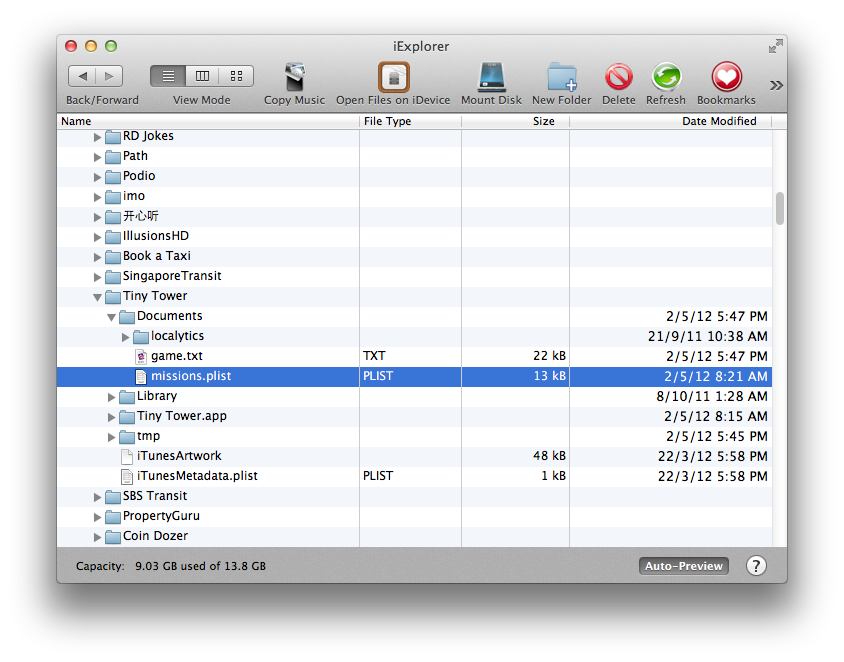
Task: Expand the Book a Taxi folder
Action: 97,257
